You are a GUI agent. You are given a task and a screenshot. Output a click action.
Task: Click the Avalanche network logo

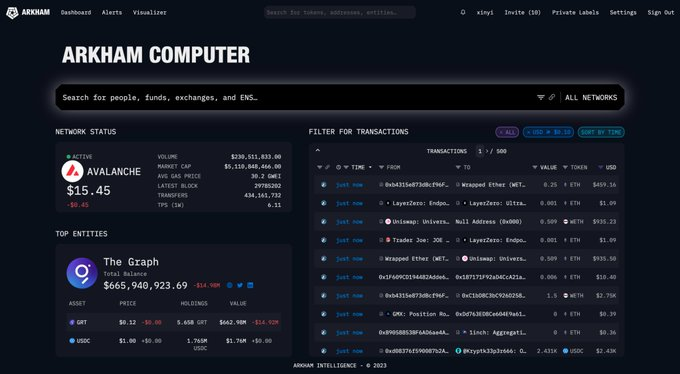click(x=72, y=171)
